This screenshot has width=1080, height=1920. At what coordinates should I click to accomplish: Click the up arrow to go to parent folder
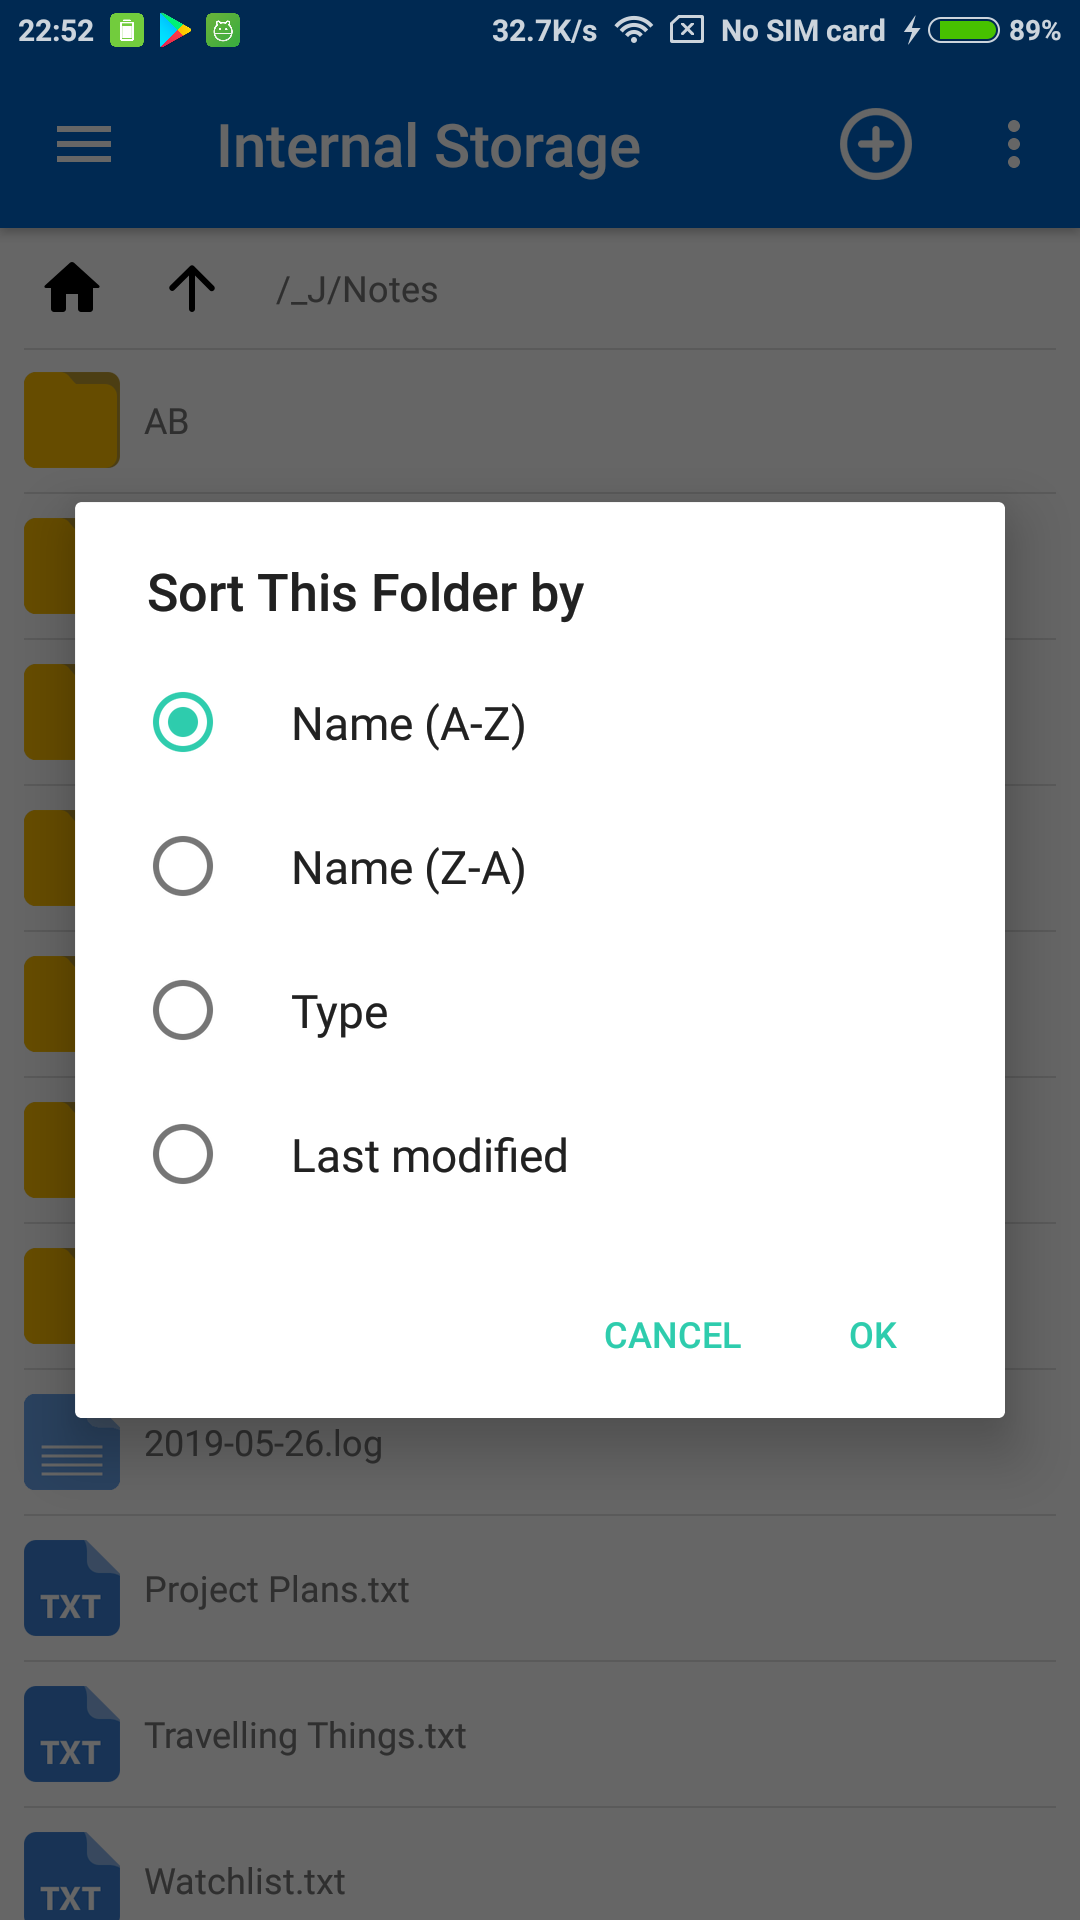[x=190, y=289]
